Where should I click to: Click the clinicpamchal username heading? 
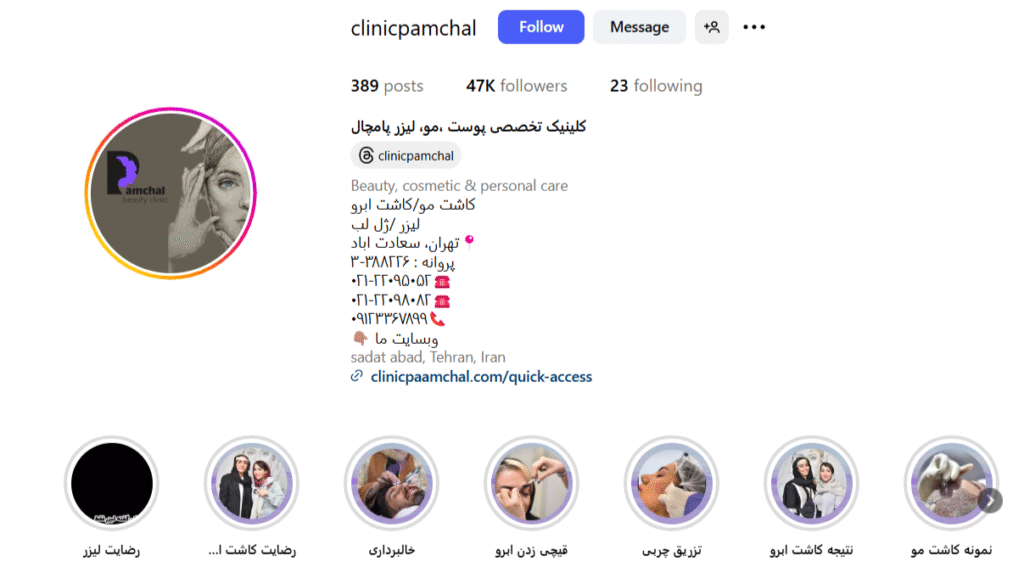(x=413, y=28)
